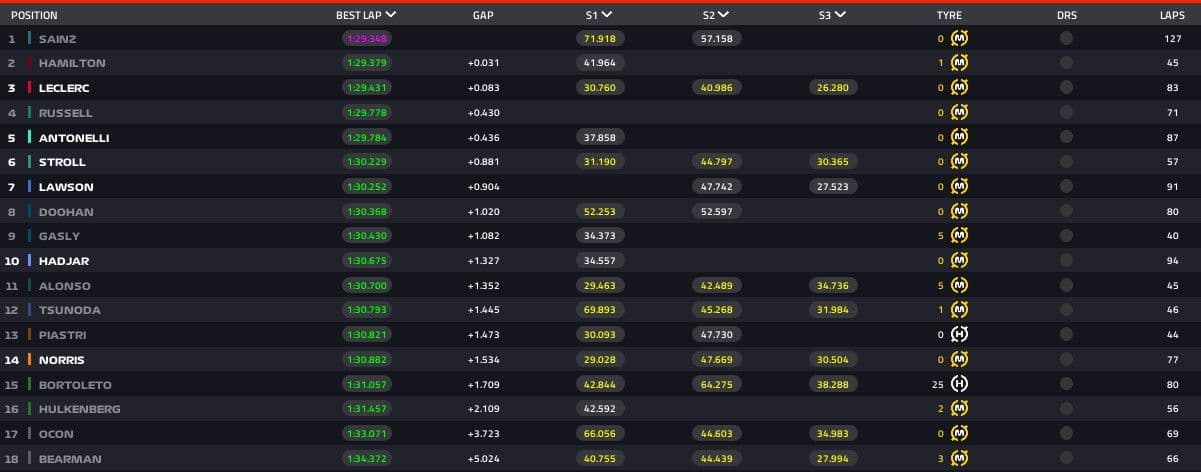The image size is (1201, 472).
Task: Click Tsunoda's medium tyre icon
Action: click(x=959, y=310)
